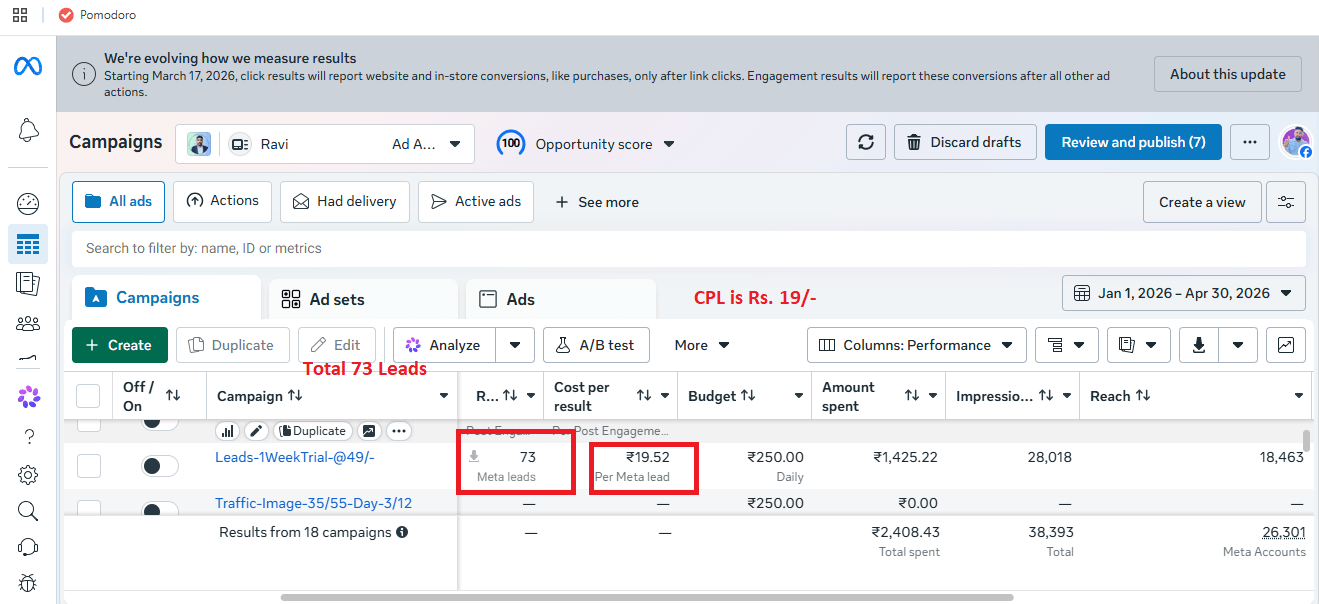Open the filter sliders icon button
The image size is (1319, 604).
1285,202
